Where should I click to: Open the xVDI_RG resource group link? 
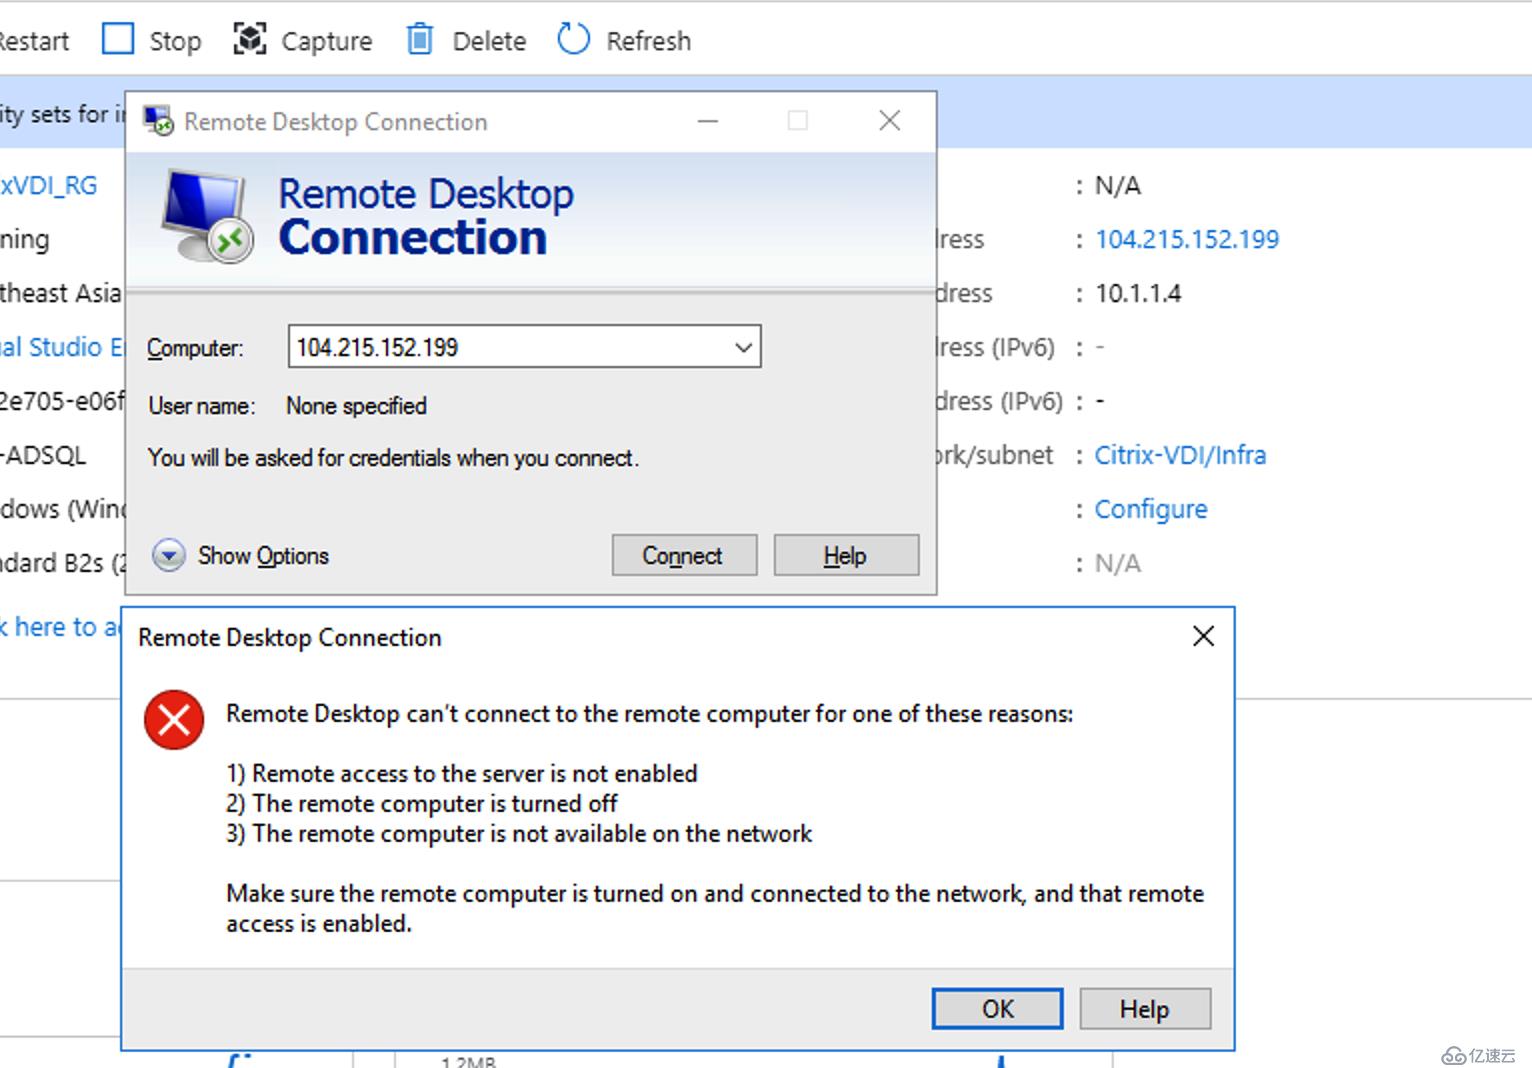48,185
